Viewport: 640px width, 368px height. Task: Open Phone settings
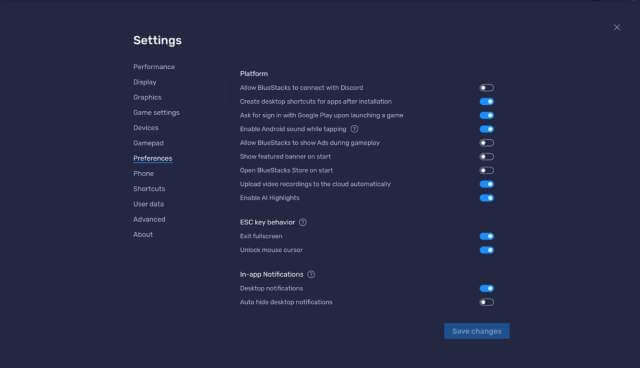(x=143, y=173)
